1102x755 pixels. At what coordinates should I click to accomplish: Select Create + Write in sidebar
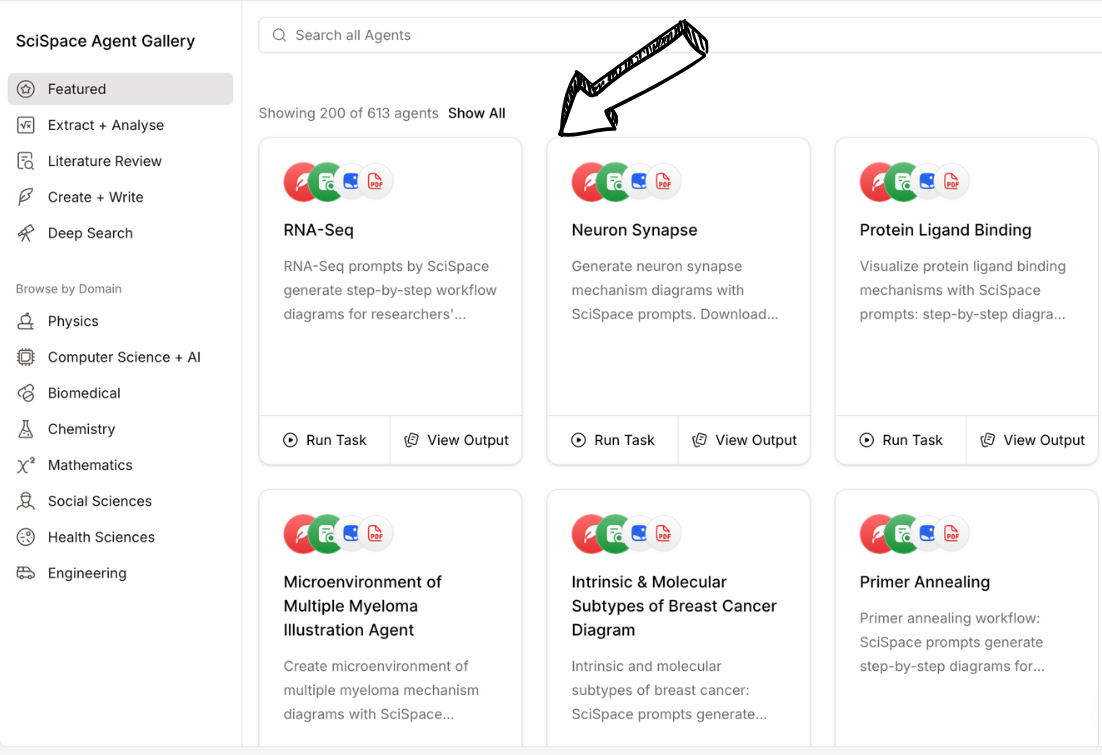tap(95, 197)
